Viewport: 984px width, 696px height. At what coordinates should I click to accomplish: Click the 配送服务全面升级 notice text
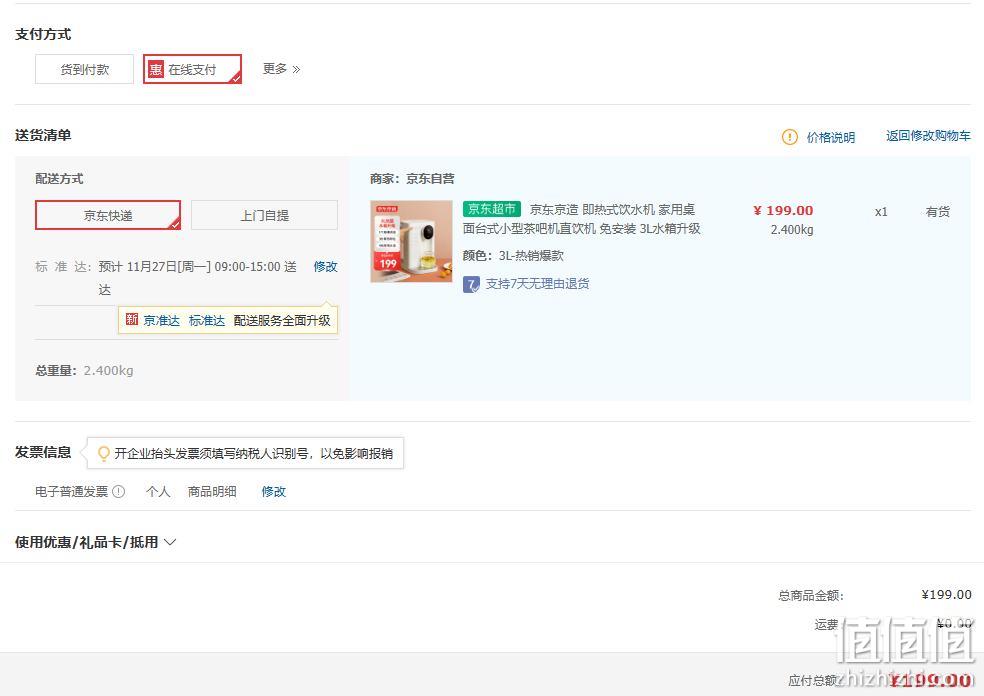click(282, 321)
